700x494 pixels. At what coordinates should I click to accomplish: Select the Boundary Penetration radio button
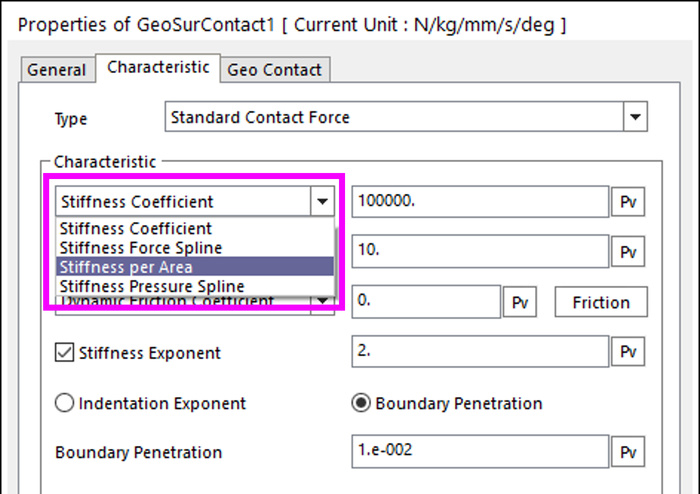tap(361, 403)
